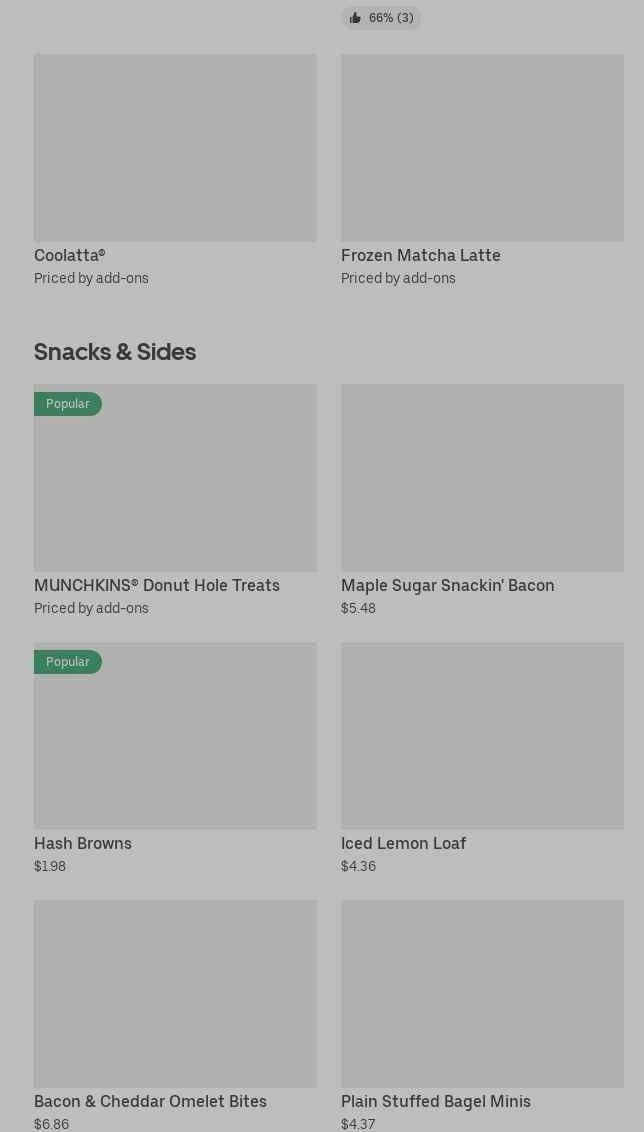Open MUNCHKINS Donut Hole Treats image
The height and width of the screenshot is (1132, 644).
coord(175,490)
